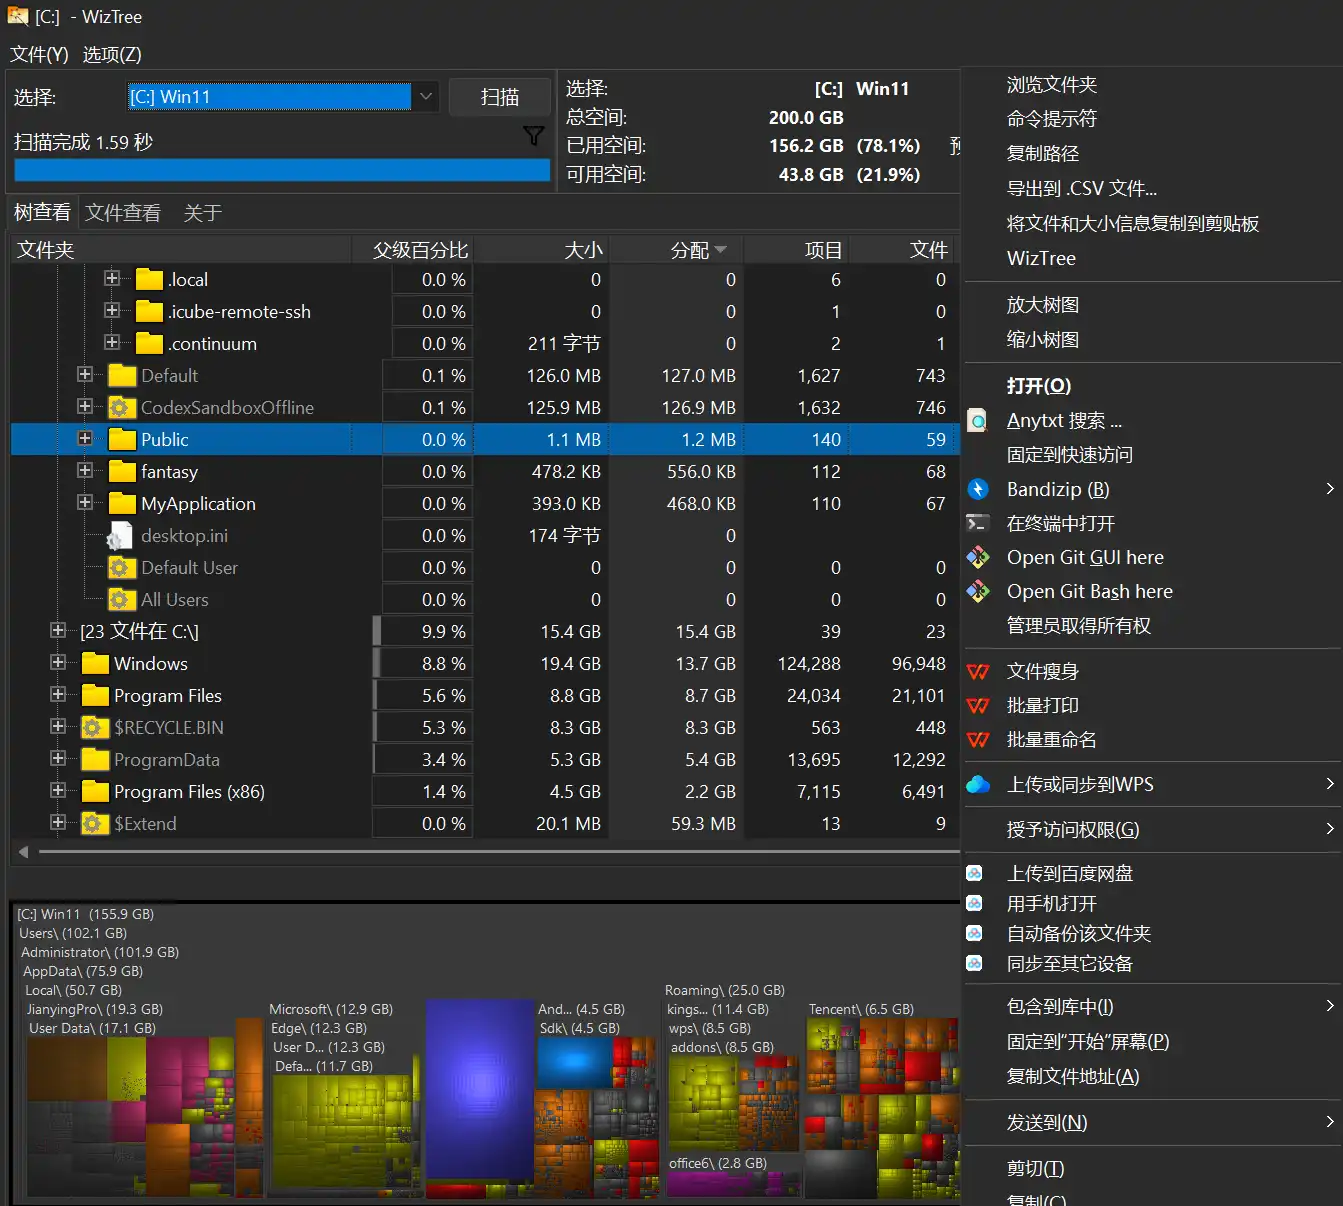Click the horizontal scrollbar left arrow

point(23,852)
